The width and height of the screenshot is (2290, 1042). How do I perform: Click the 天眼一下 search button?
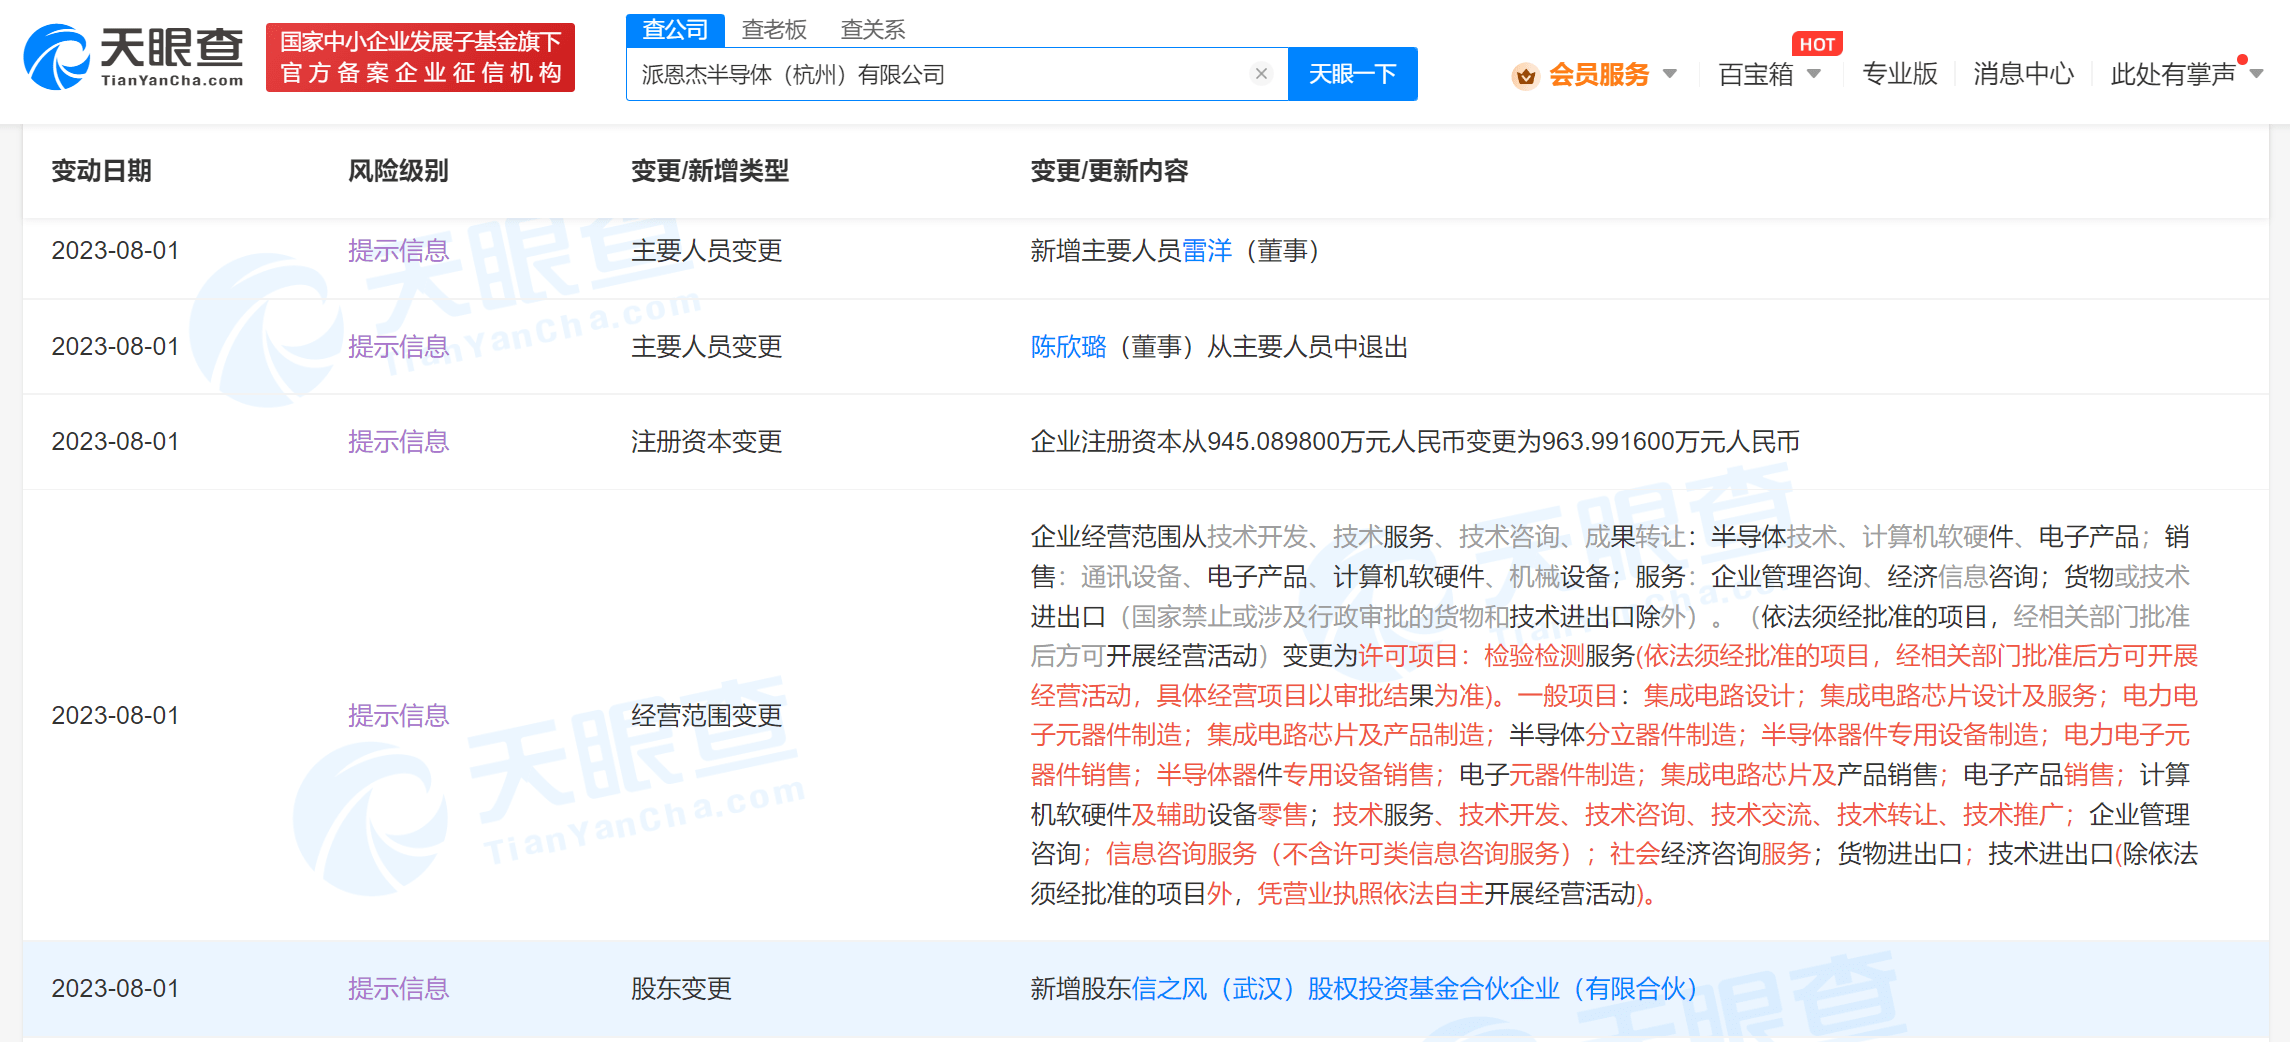(x=1352, y=74)
